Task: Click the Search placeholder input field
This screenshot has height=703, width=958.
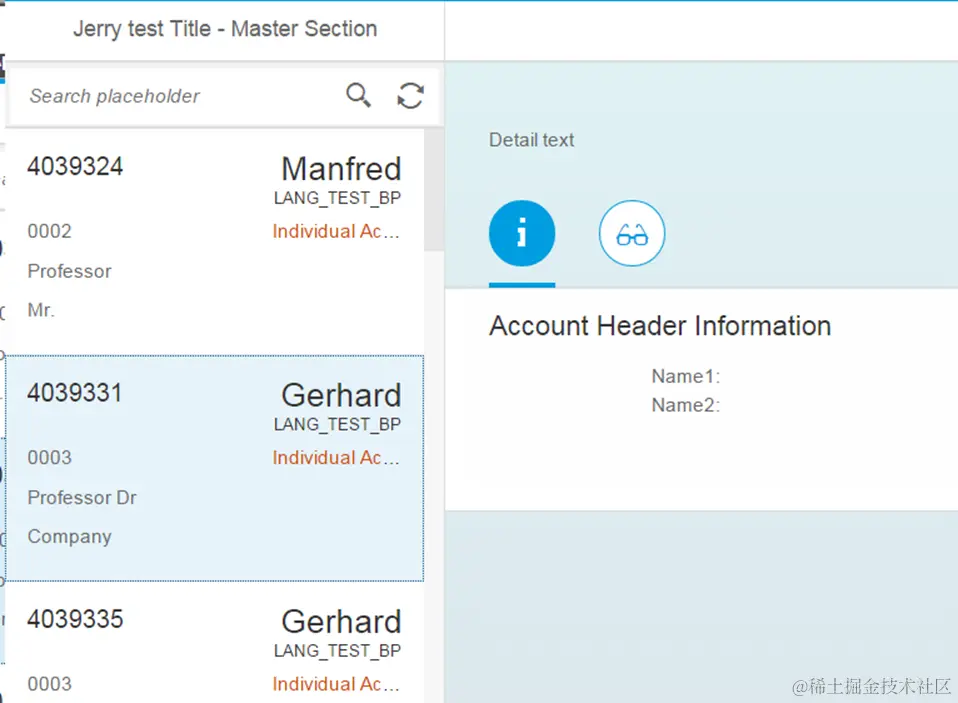Action: (180, 96)
